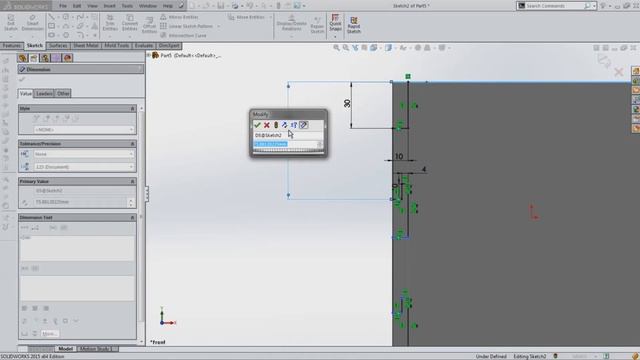Click the Zoom to Fit view icon

tap(336, 48)
